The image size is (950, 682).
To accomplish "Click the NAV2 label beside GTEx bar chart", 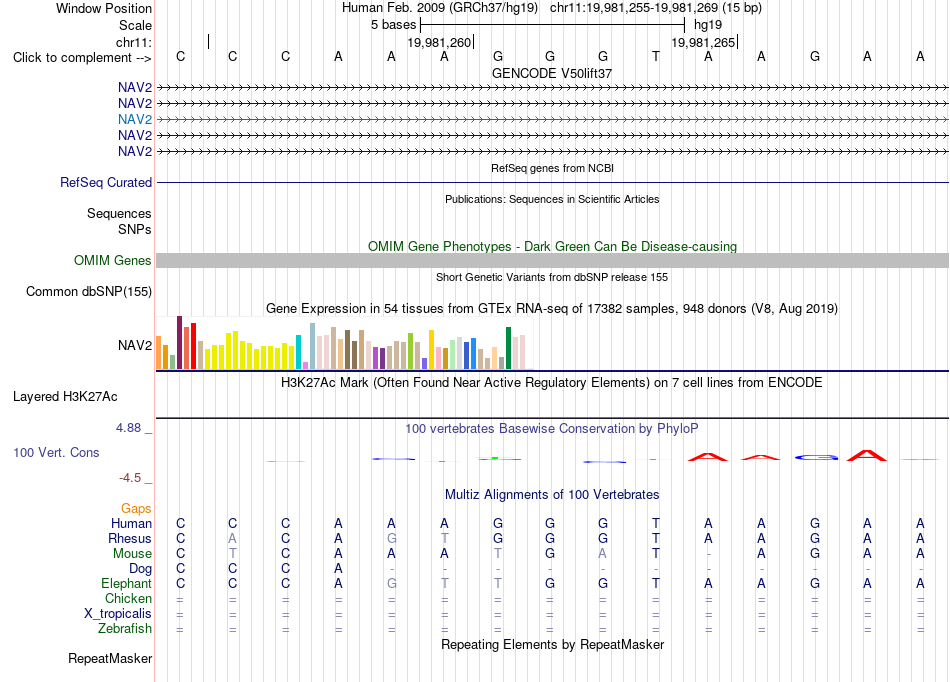I will 135,345.
